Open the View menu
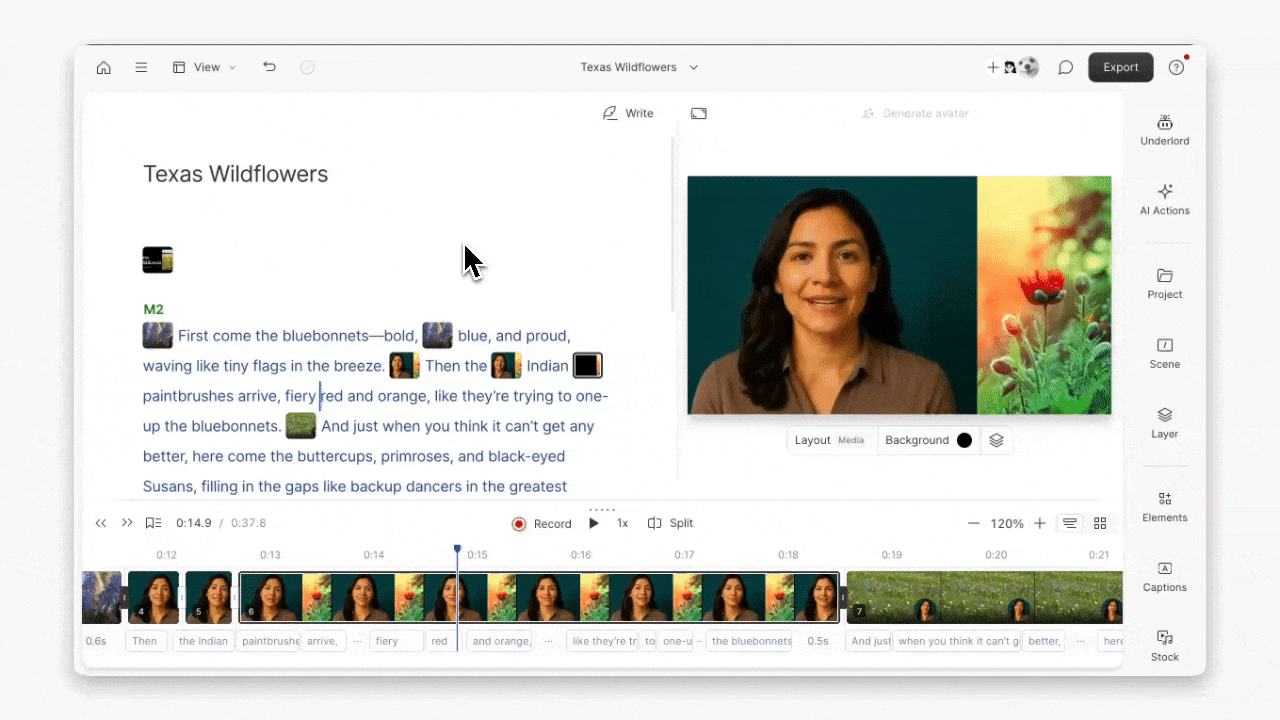The width and height of the screenshot is (1280, 720). (205, 67)
